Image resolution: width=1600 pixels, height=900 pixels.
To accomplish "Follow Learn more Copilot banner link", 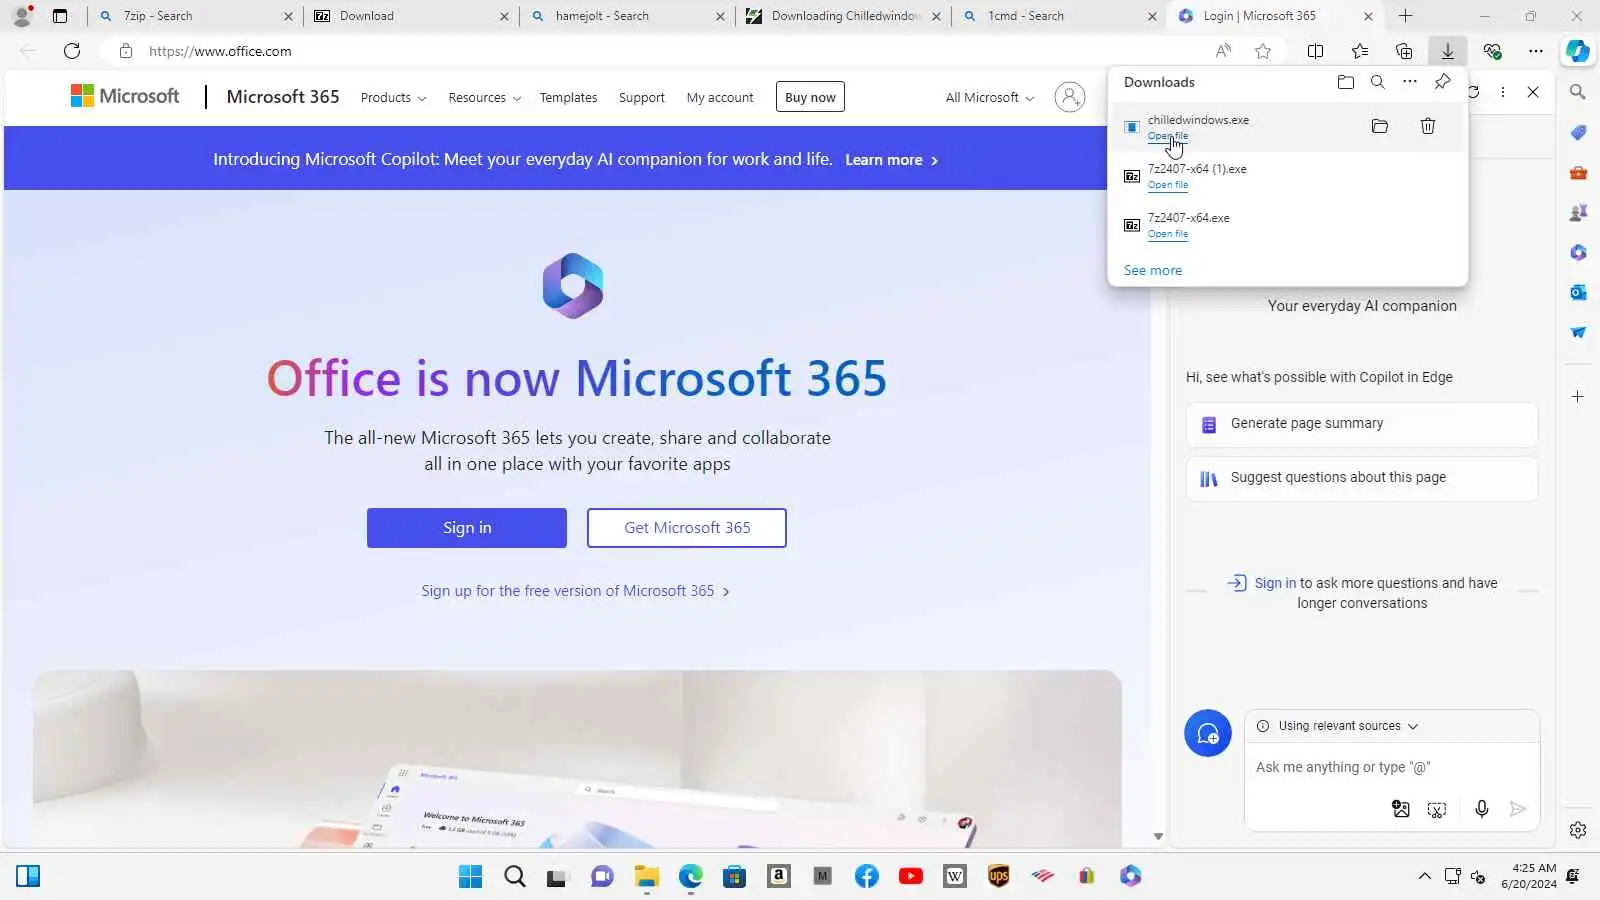I will pyautogui.click(x=891, y=160).
